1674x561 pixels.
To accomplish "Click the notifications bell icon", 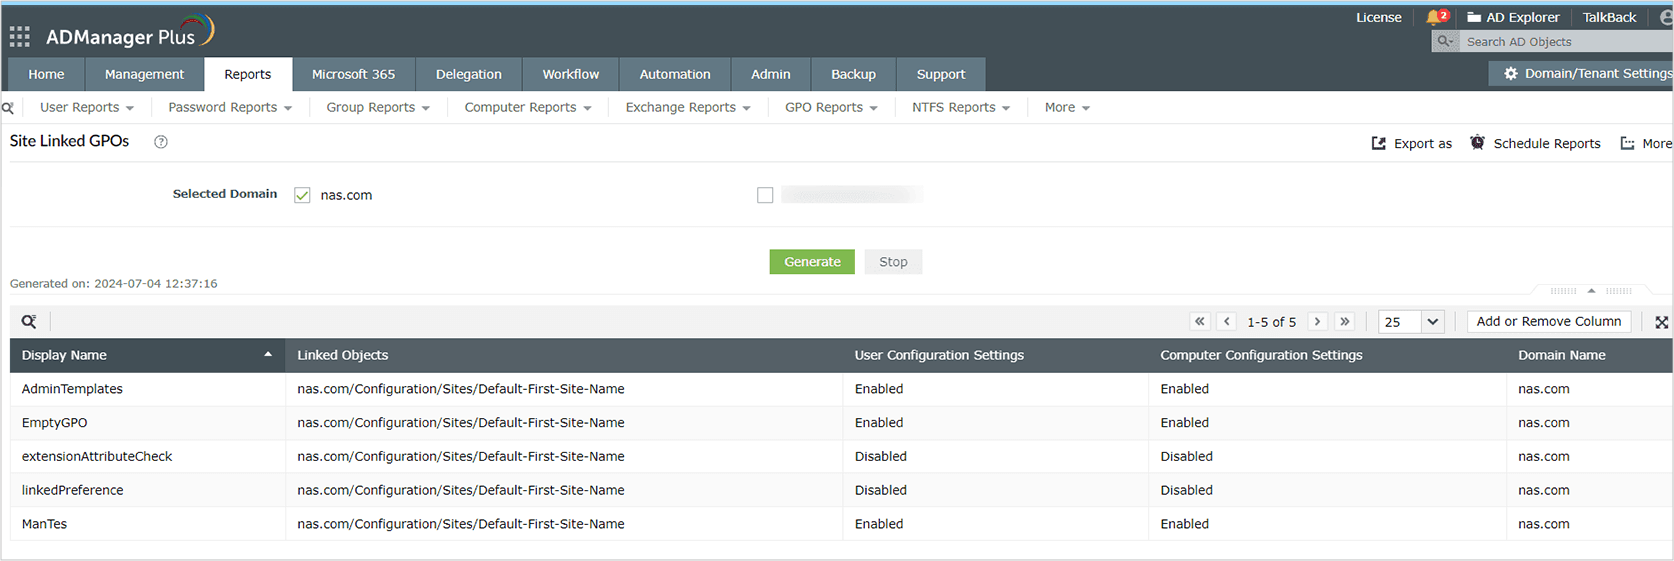I will click(x=1435, y=17).
